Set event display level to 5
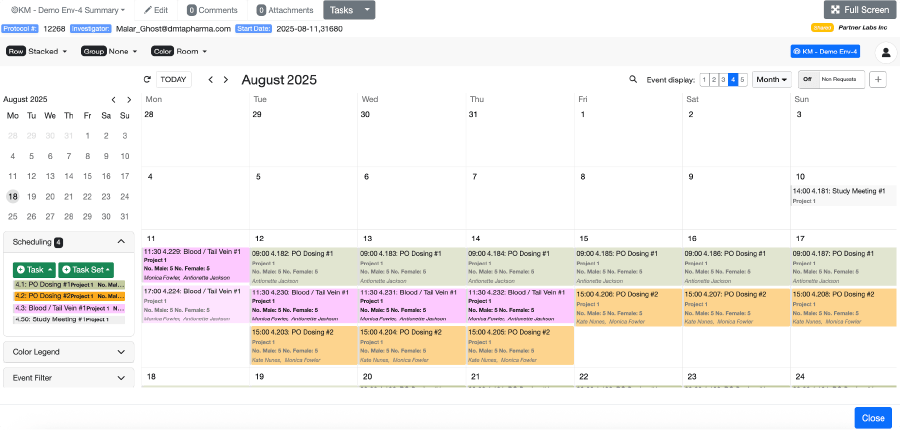 tap(742, 80)
